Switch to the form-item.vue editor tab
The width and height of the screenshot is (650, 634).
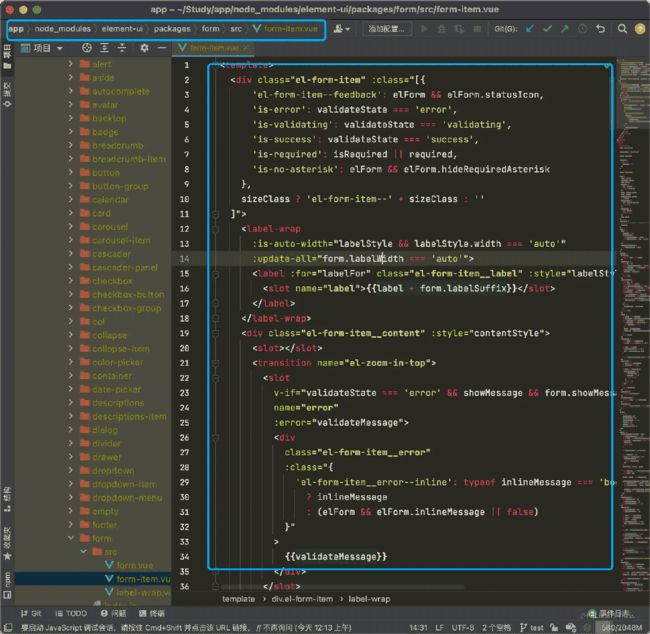211,48
